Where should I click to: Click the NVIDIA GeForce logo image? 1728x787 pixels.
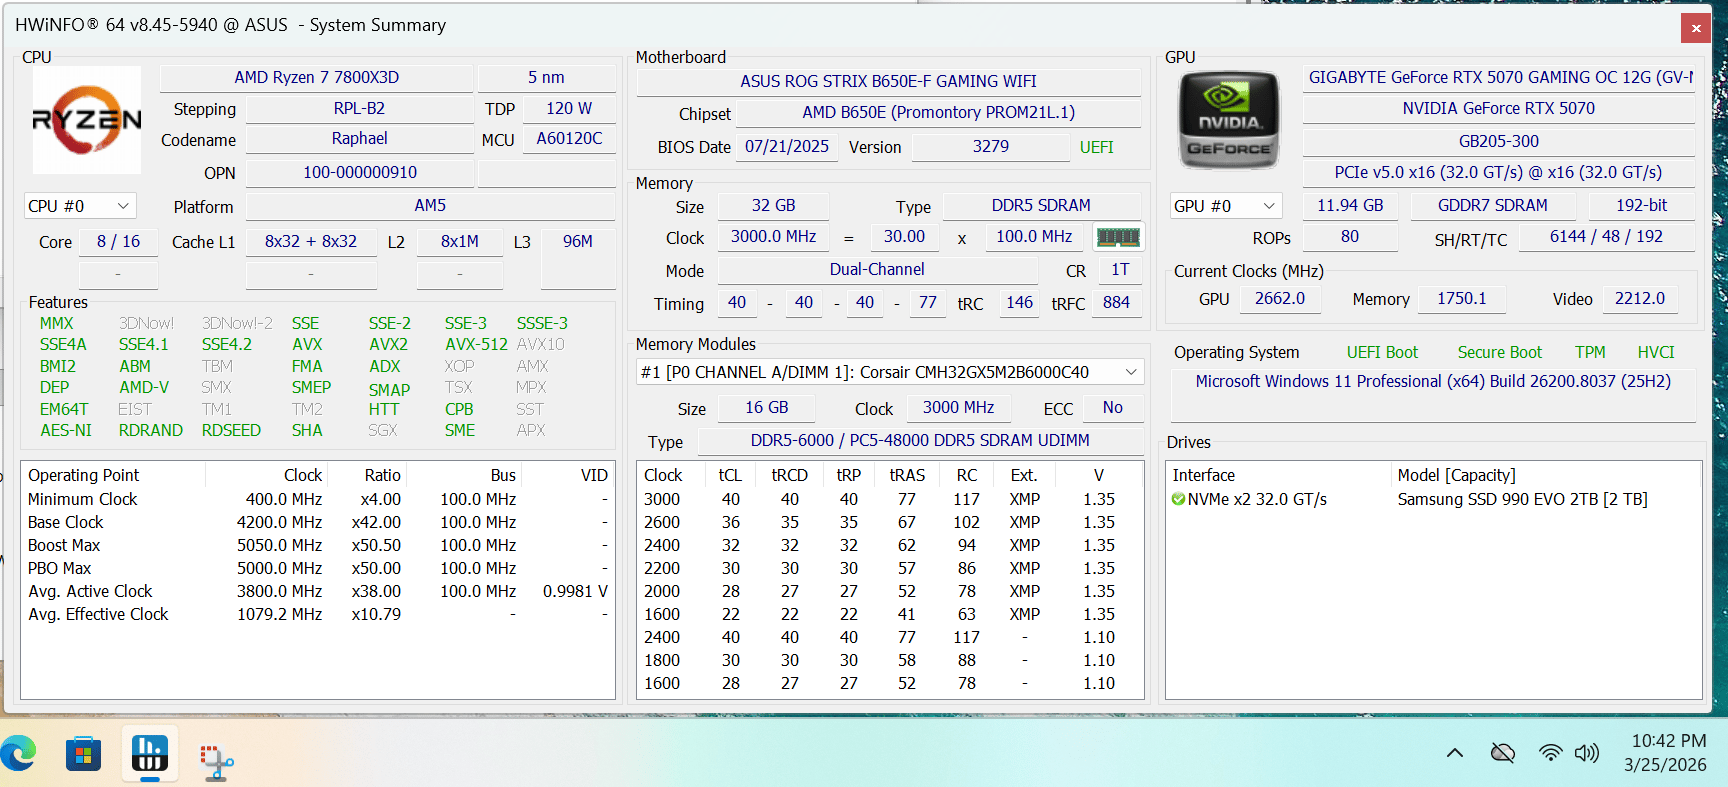point(1229,120)
